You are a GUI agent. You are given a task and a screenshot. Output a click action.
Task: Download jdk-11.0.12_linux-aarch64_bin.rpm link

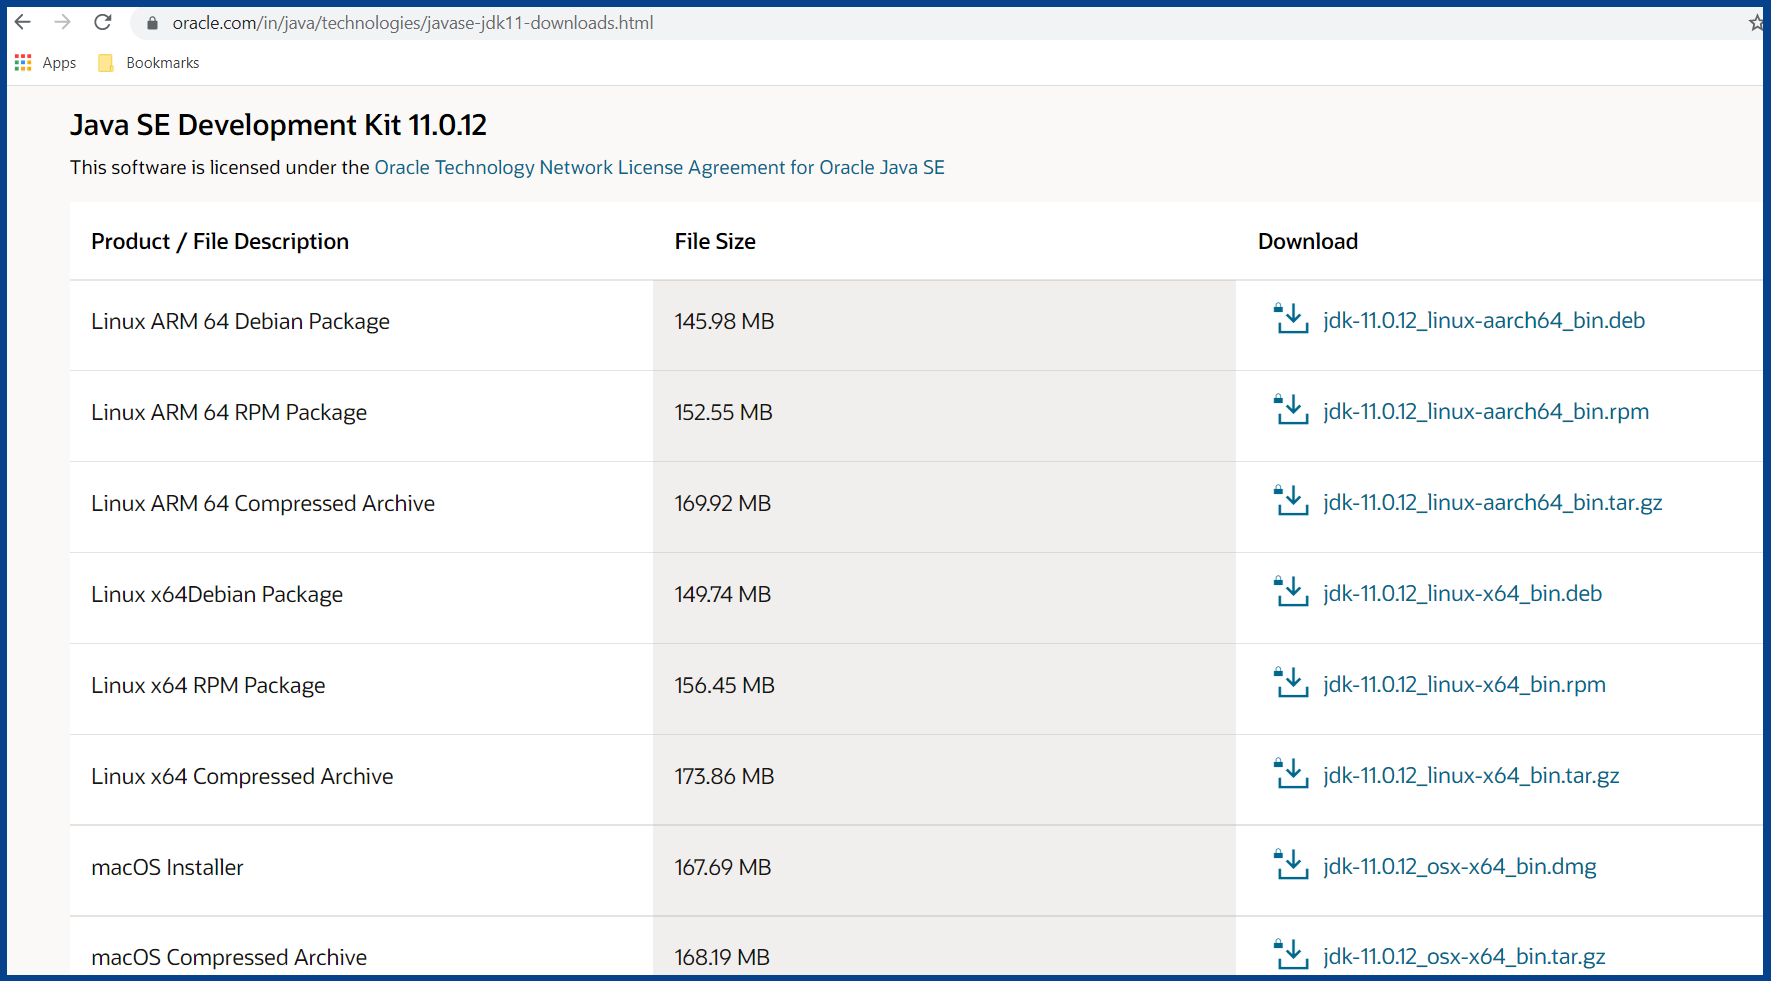pyautogui.click(x=1486, y=412)
